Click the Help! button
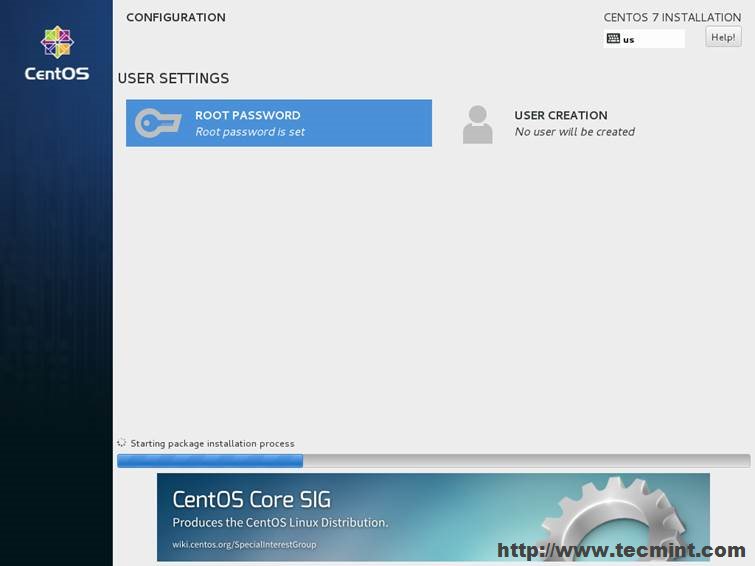The image size is (755, 566). tap(723, 37)
